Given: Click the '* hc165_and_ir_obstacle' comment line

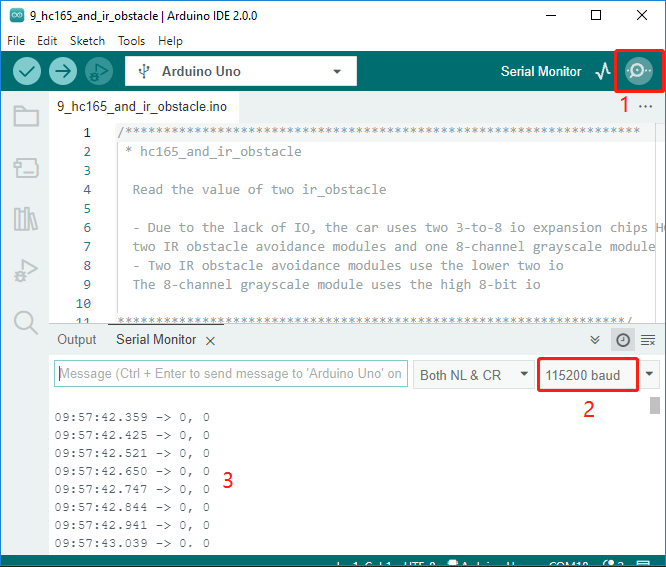Looking at the screenshot, I should tap(213, 152).
